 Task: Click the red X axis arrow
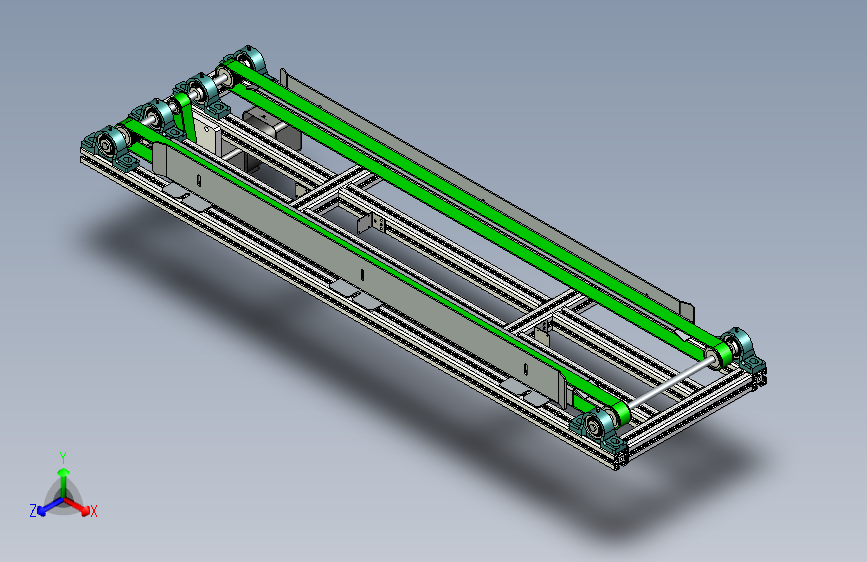pyautogui.click(x=77, y=506)
